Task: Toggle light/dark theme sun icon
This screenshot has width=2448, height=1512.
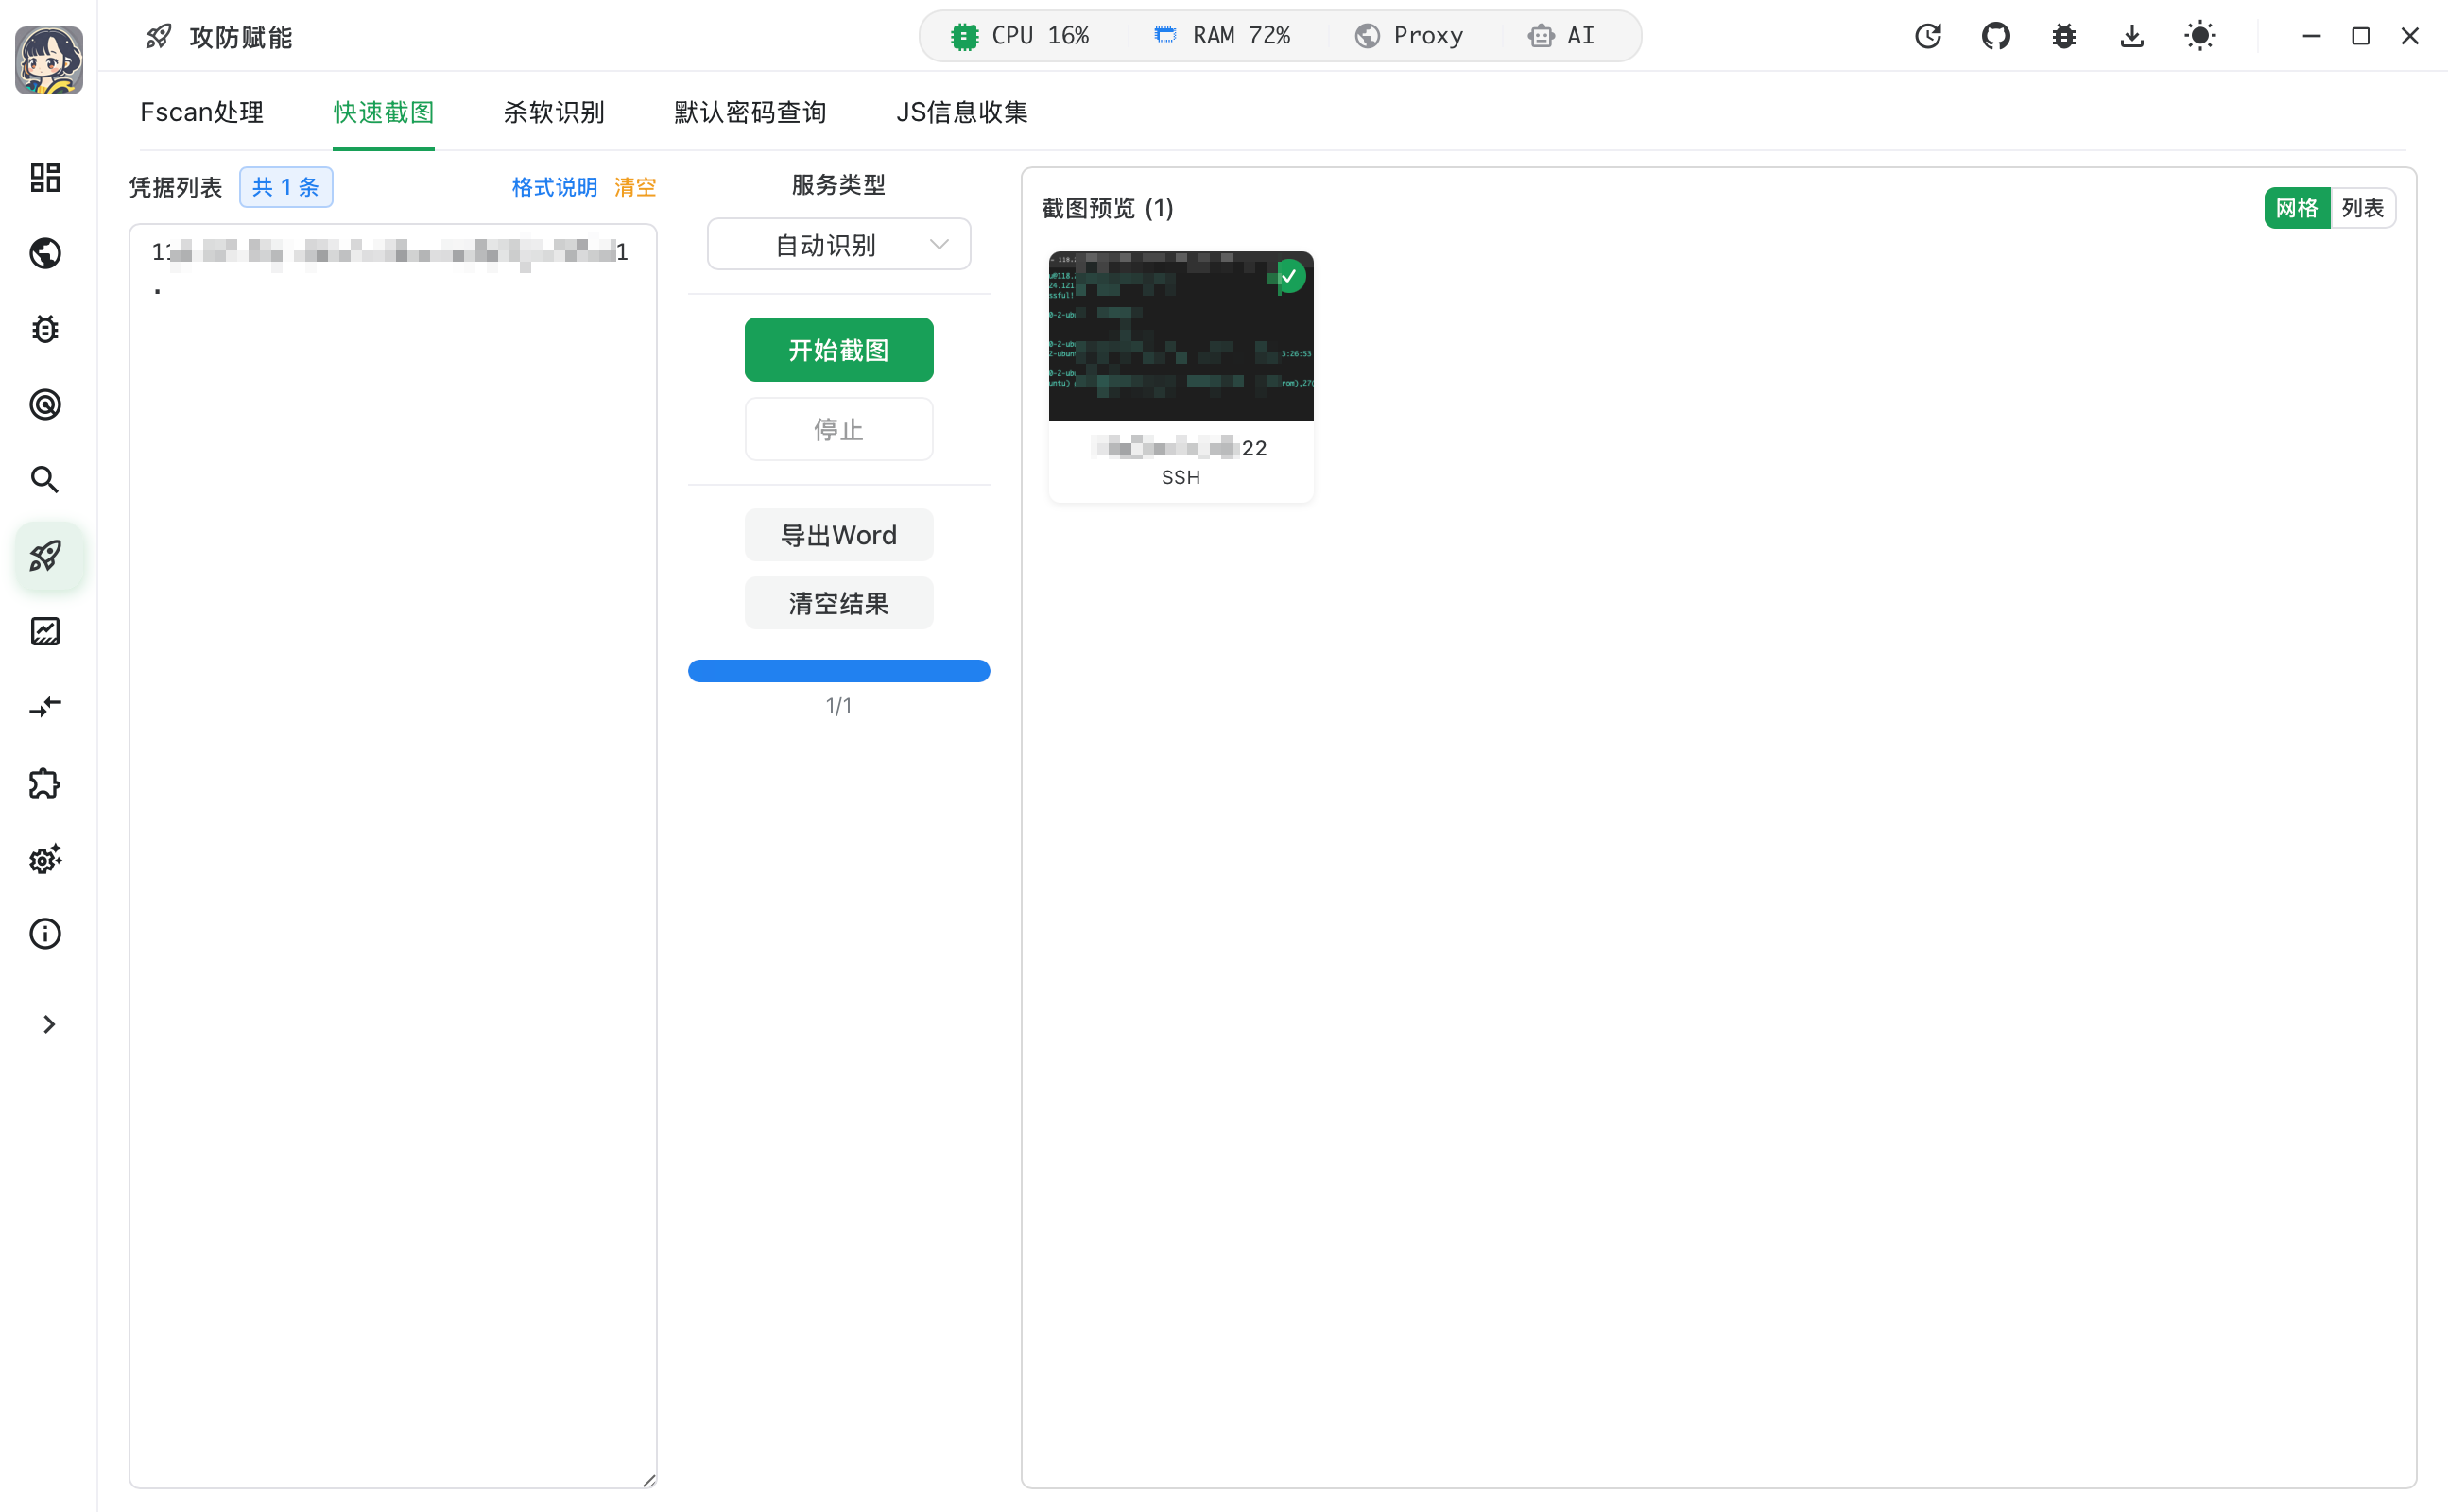Action: pyautogui.click(x=2199, y=36)
